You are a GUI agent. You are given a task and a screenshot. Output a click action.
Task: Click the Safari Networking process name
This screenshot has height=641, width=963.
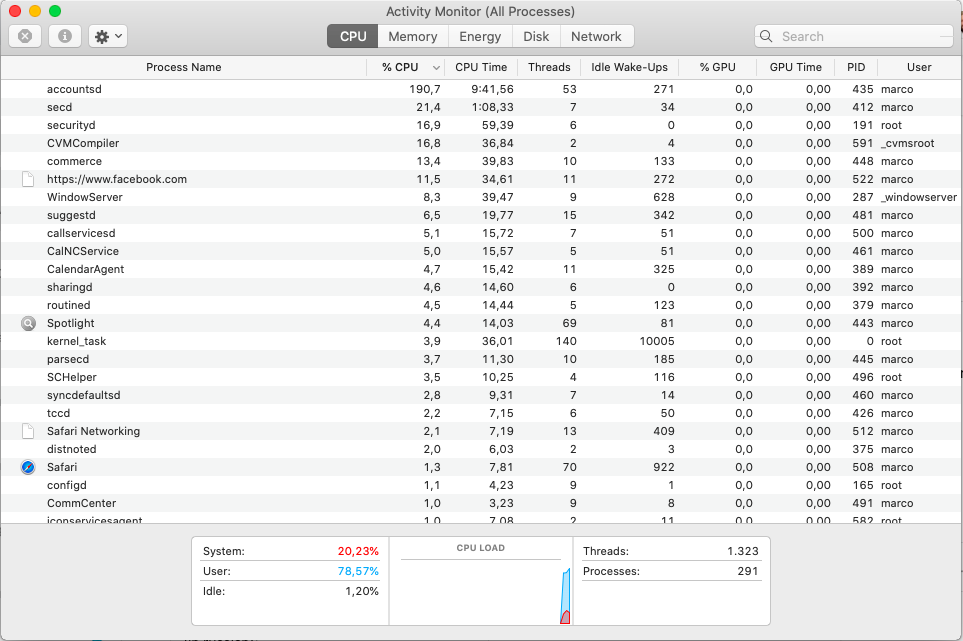coord(93,431)
